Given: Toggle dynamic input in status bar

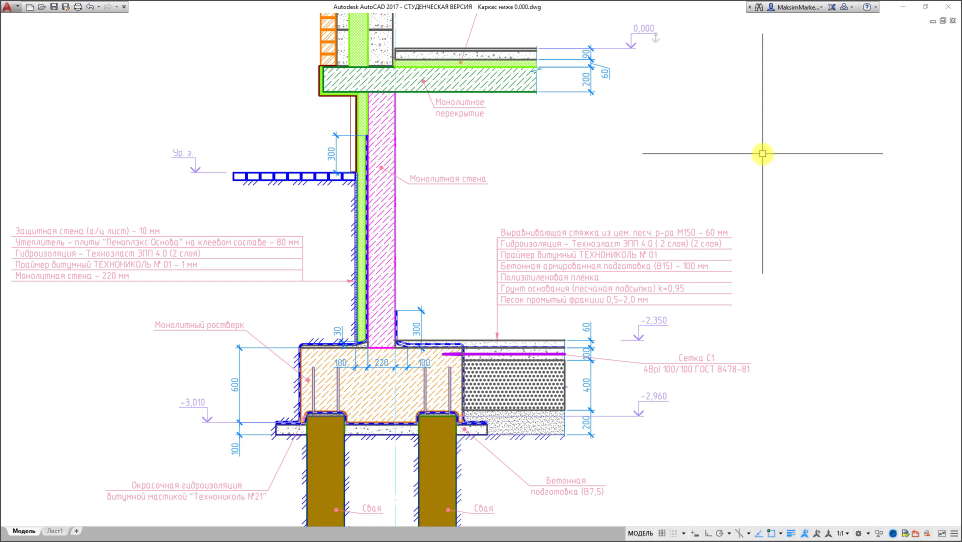Looking at the screenshot, I should point(695,533).
